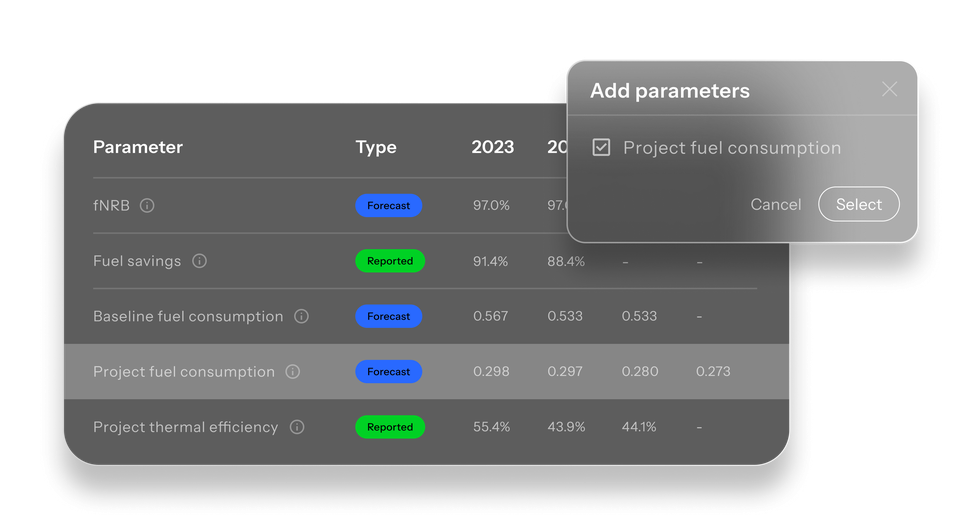Click Forecast badge for Baseline fuel consumption
This screenshot has width=980, height=526.
[389, 316]
